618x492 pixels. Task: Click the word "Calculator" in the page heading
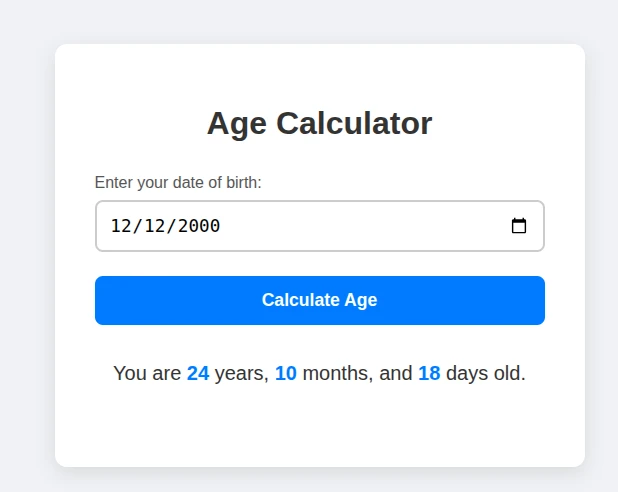pyautogui.click(x=354, y=123)
